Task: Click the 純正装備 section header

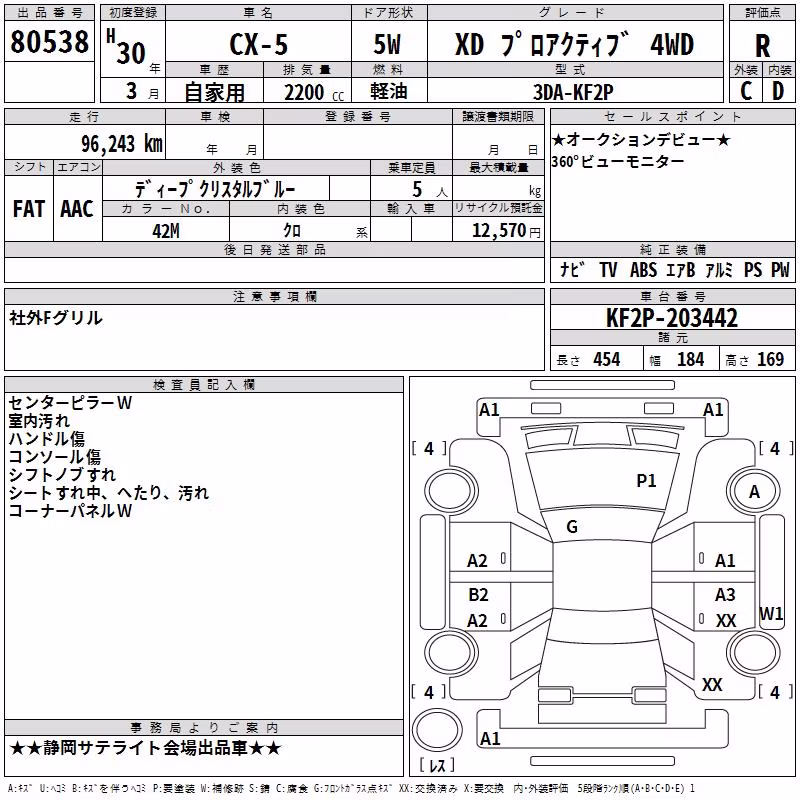Action: pyautogui.click(x=673, y=249)
